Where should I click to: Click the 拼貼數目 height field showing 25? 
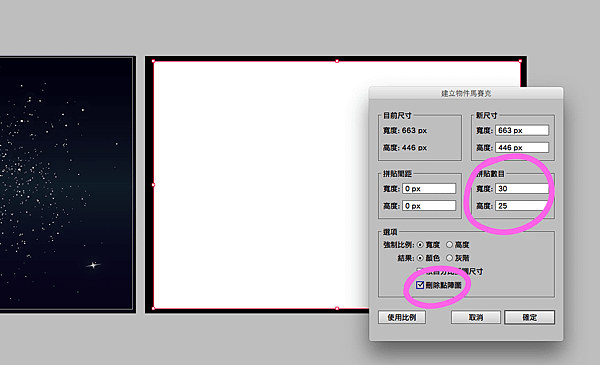522,206
